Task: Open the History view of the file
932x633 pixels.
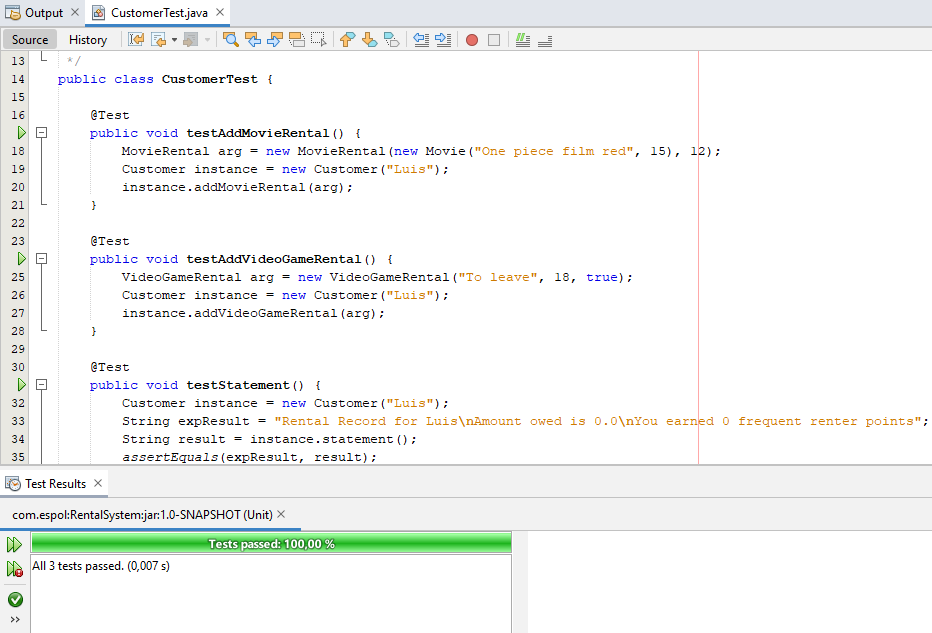Action: (88, 39)
